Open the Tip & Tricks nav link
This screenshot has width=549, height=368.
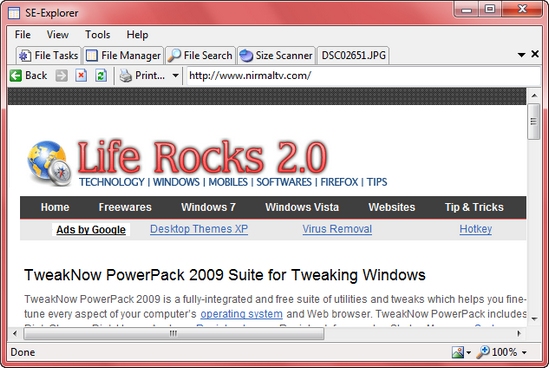point(474,207)
